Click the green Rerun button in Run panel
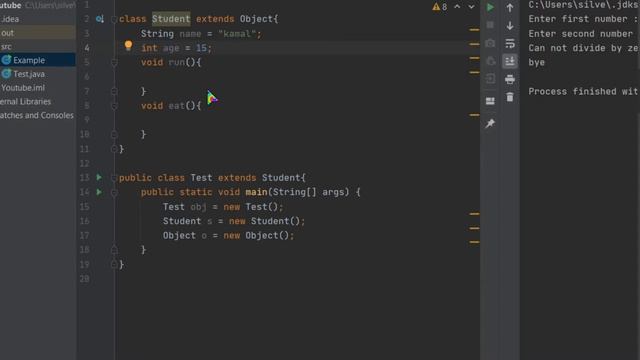 [x=490, y=7]
